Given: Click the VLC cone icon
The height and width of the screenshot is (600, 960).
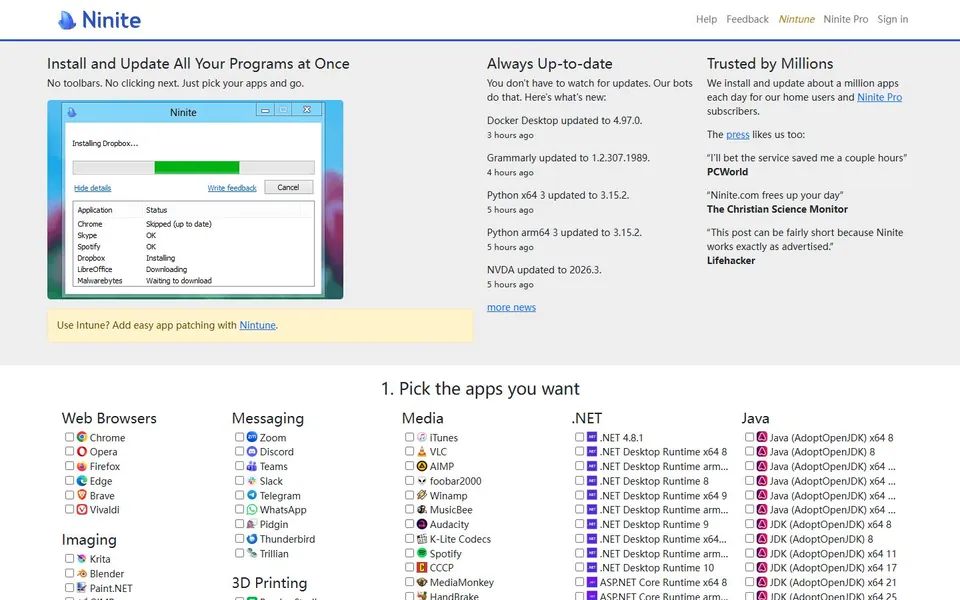Looking at the screenshot, I should (x=422, y=451).
